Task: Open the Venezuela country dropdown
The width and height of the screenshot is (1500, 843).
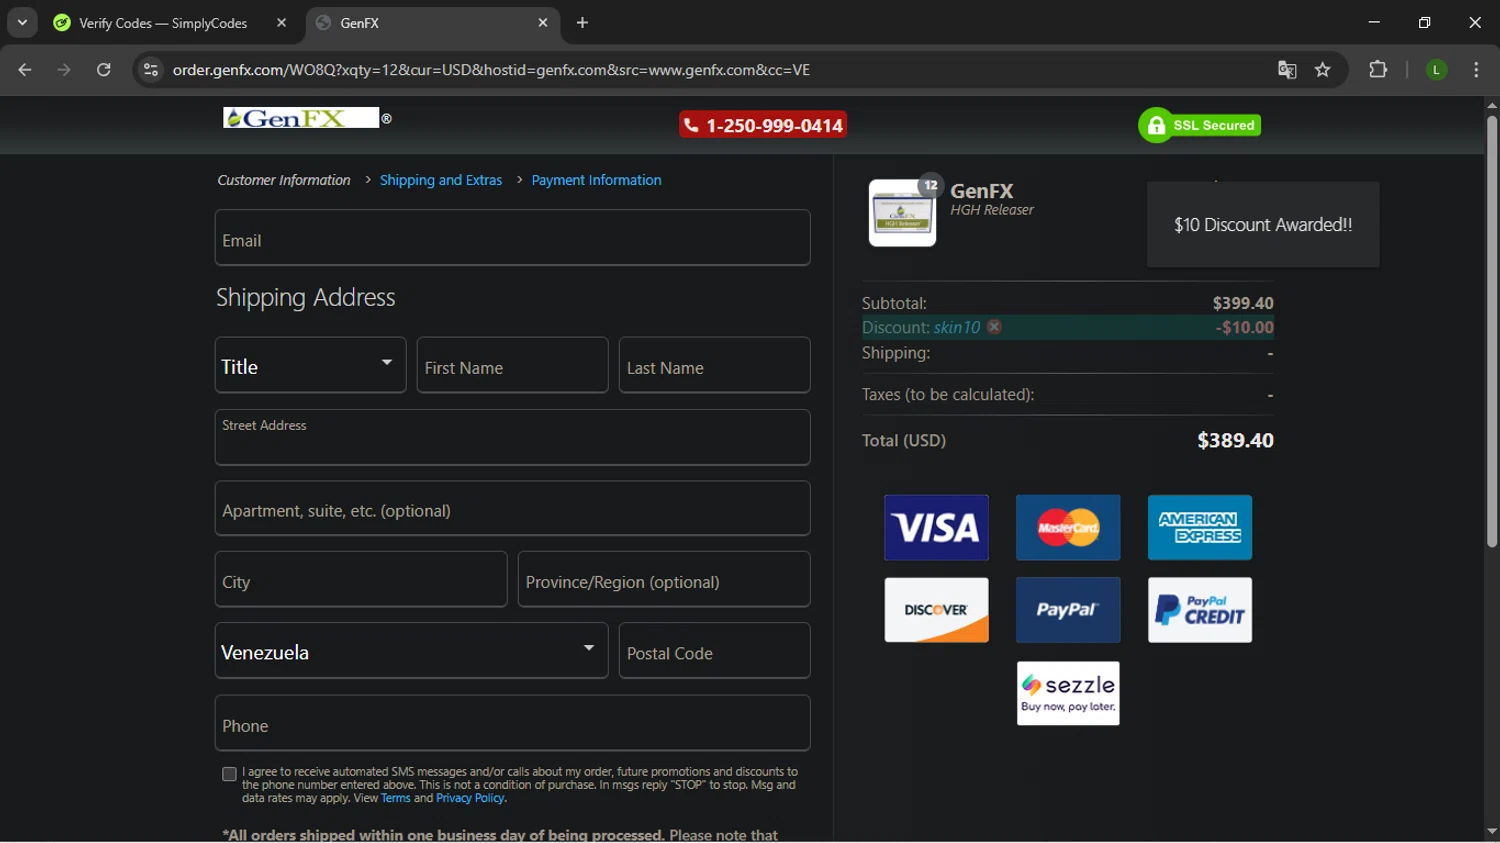Action: tap(411, 651)
